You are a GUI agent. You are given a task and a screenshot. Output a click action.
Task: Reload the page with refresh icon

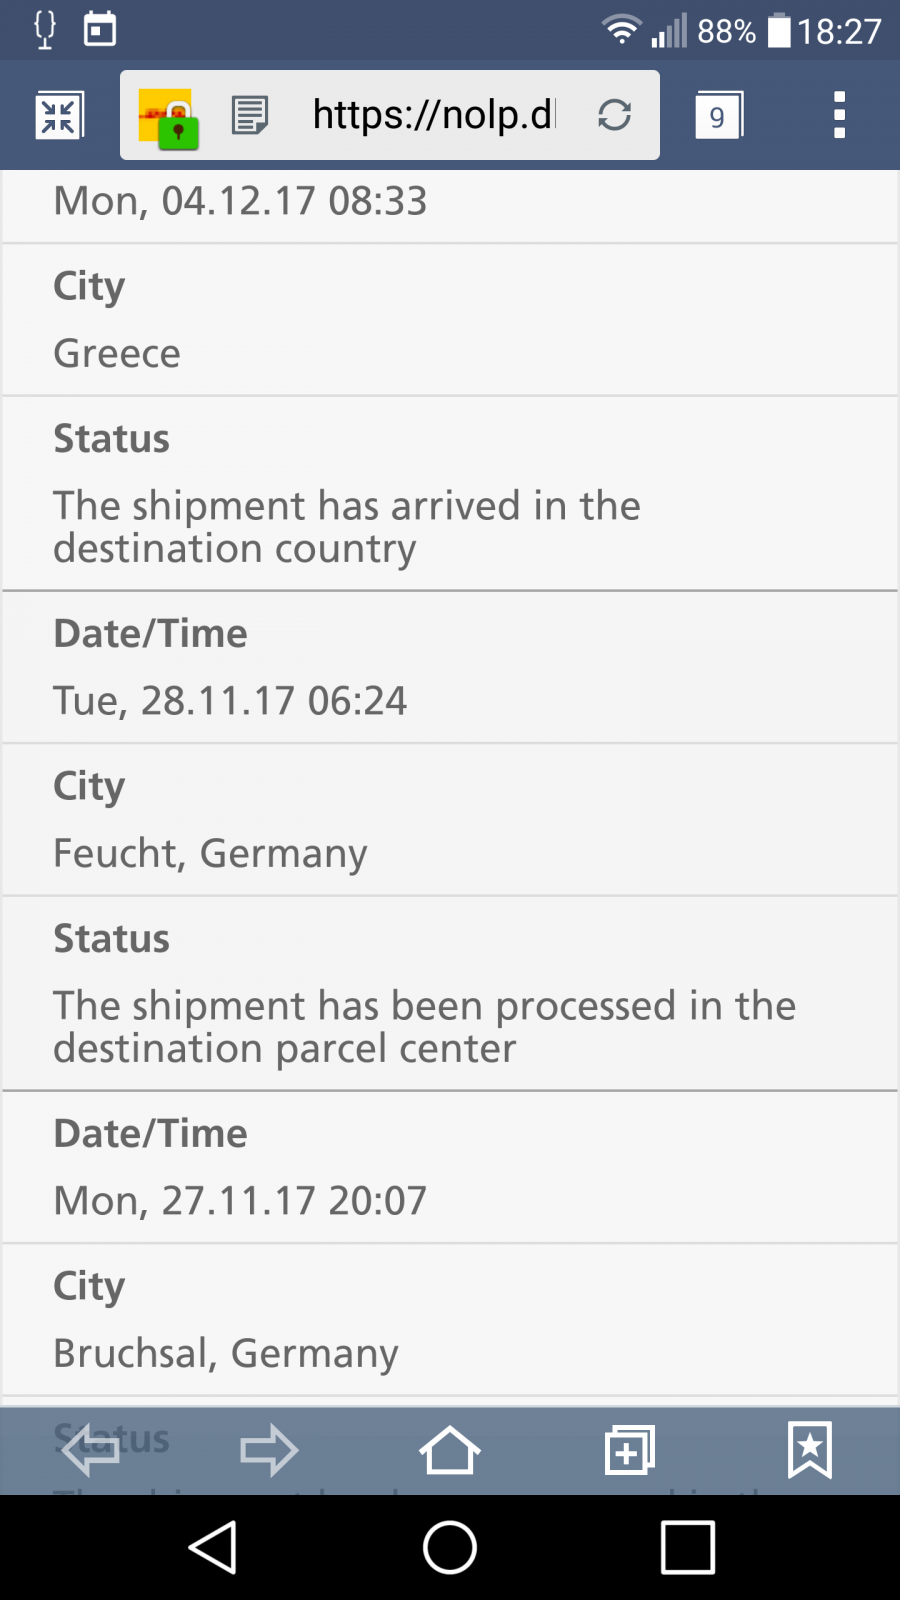pos(614,115)
